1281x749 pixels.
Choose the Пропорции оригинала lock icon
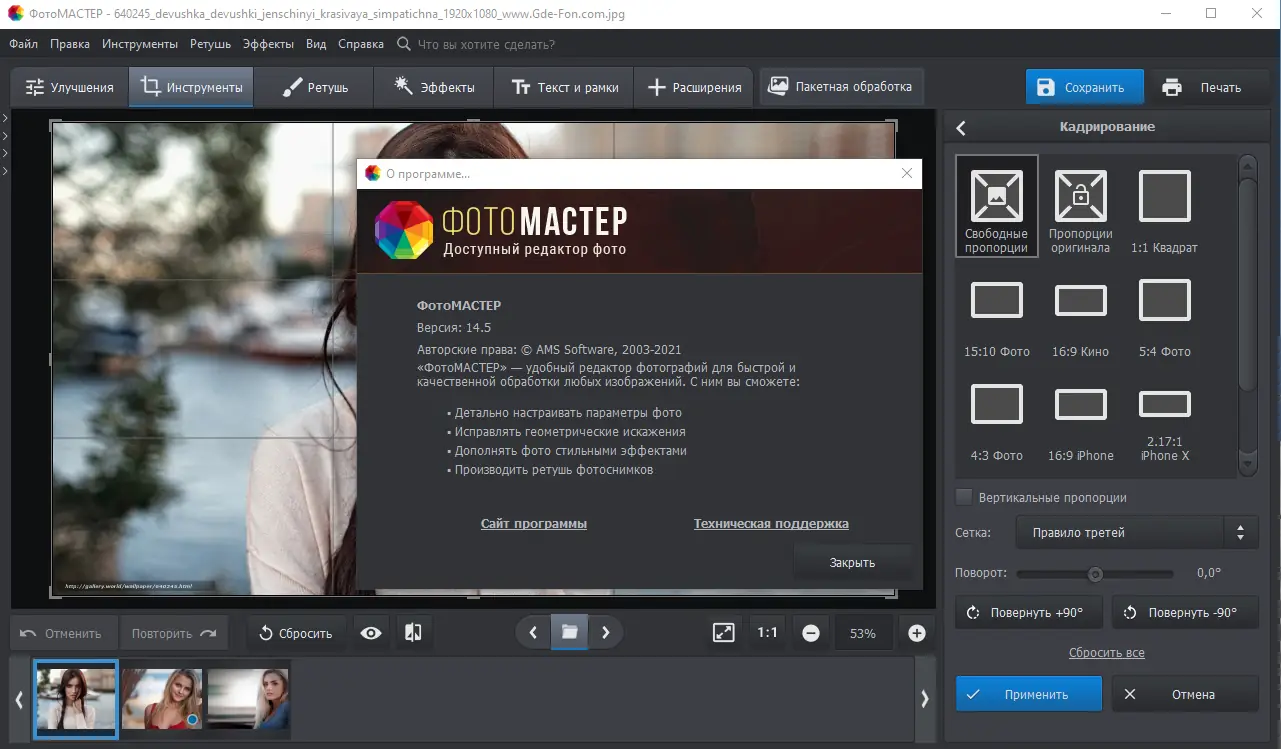pyautogui.click(x=1080, y=206)
